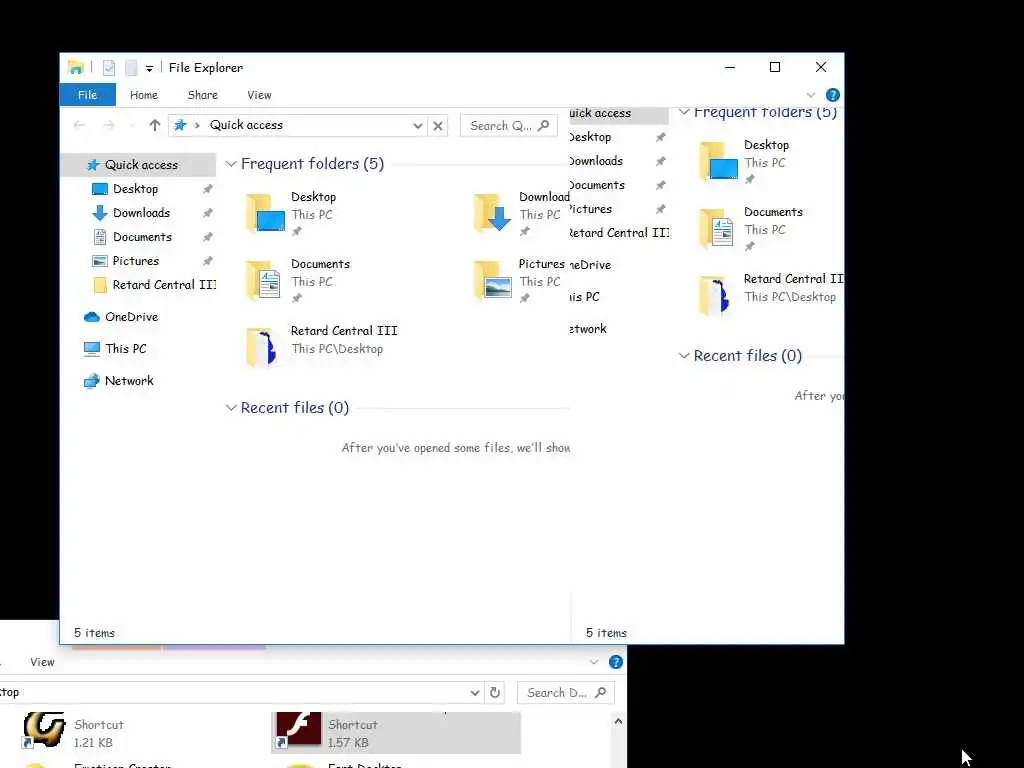Click Refresh in the background window
Viewport: 1024px width, 768px height.
pyautogui.click(x=495, y=693)
